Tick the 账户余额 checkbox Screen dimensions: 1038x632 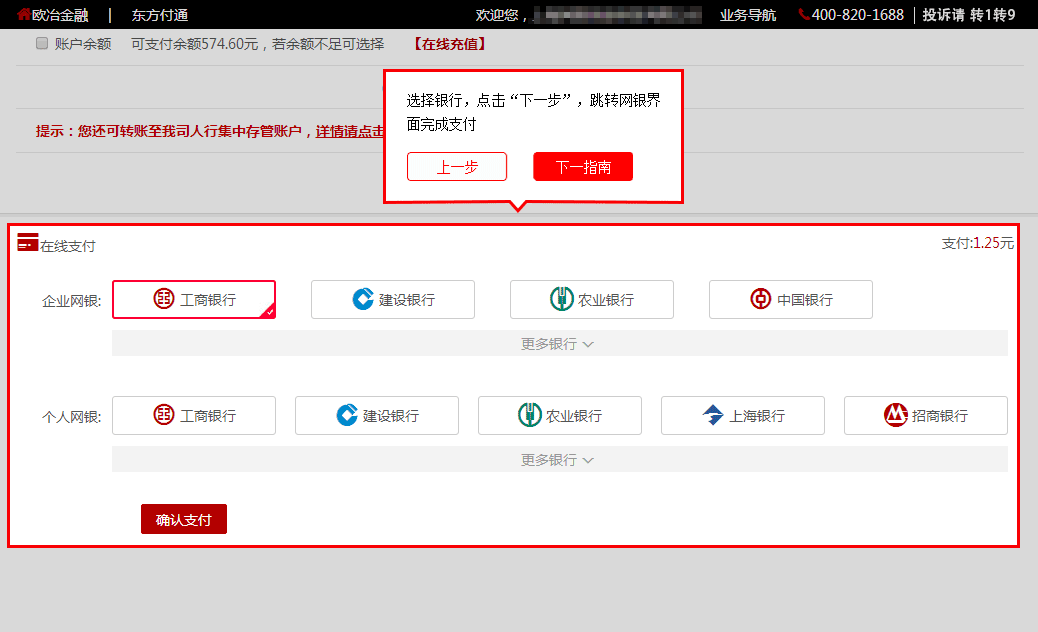click(x=42, y=44)
